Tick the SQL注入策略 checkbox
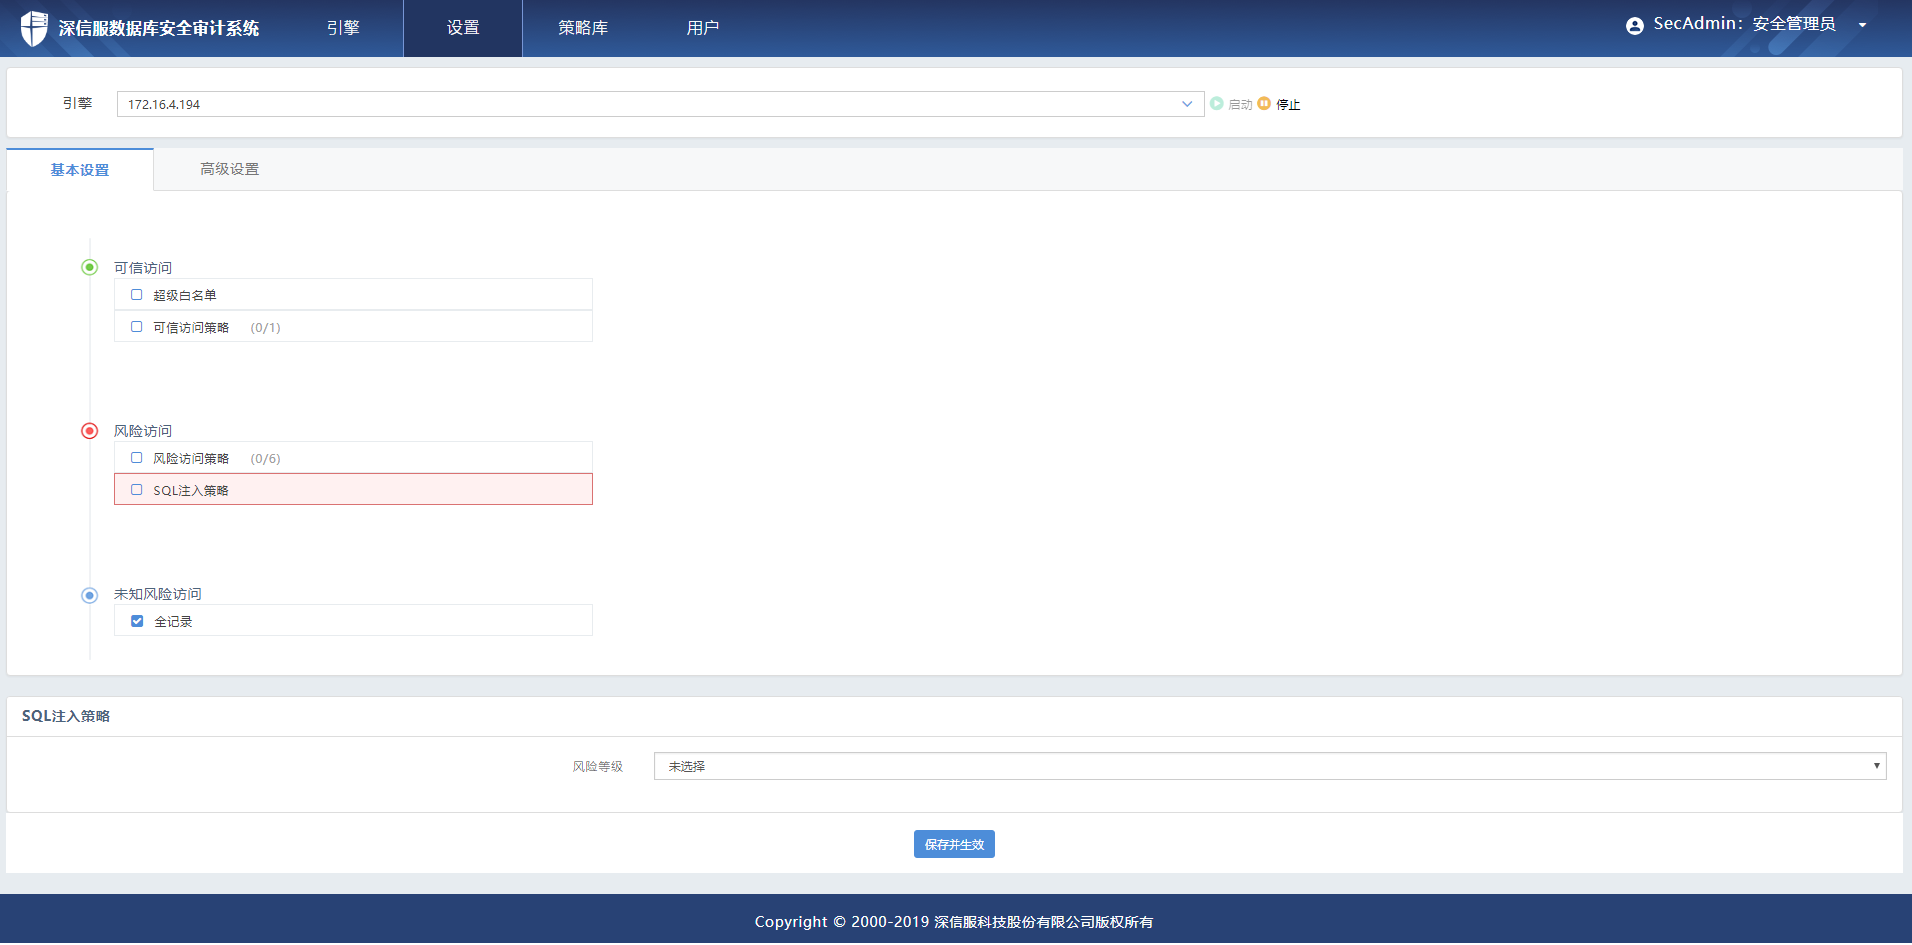This screenshot has width=1912, height=945. (137, 490)
